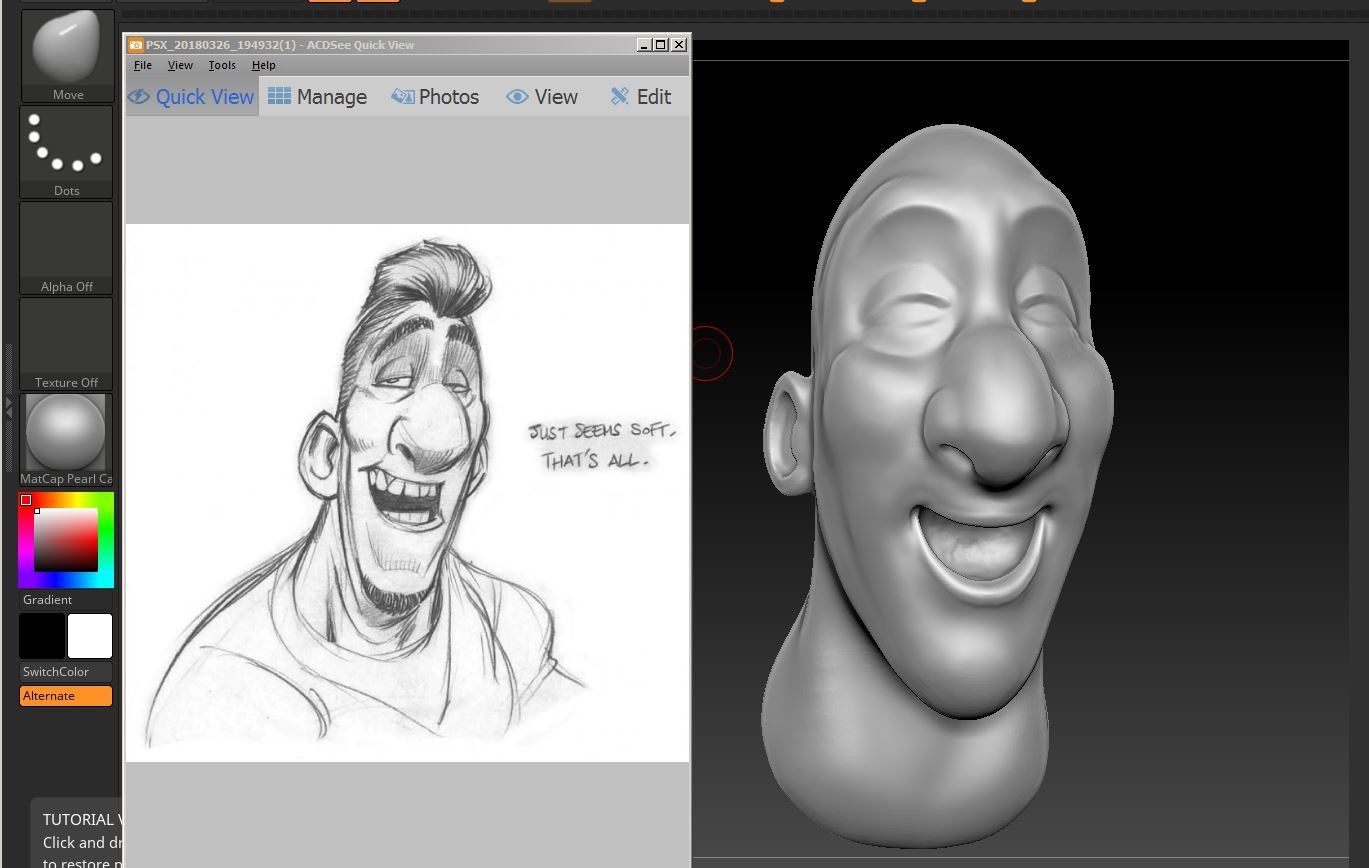The width and height of the screenshot is (1369, 868).
Task: Switch to the Edit mode tab
Action: point(641,97)
